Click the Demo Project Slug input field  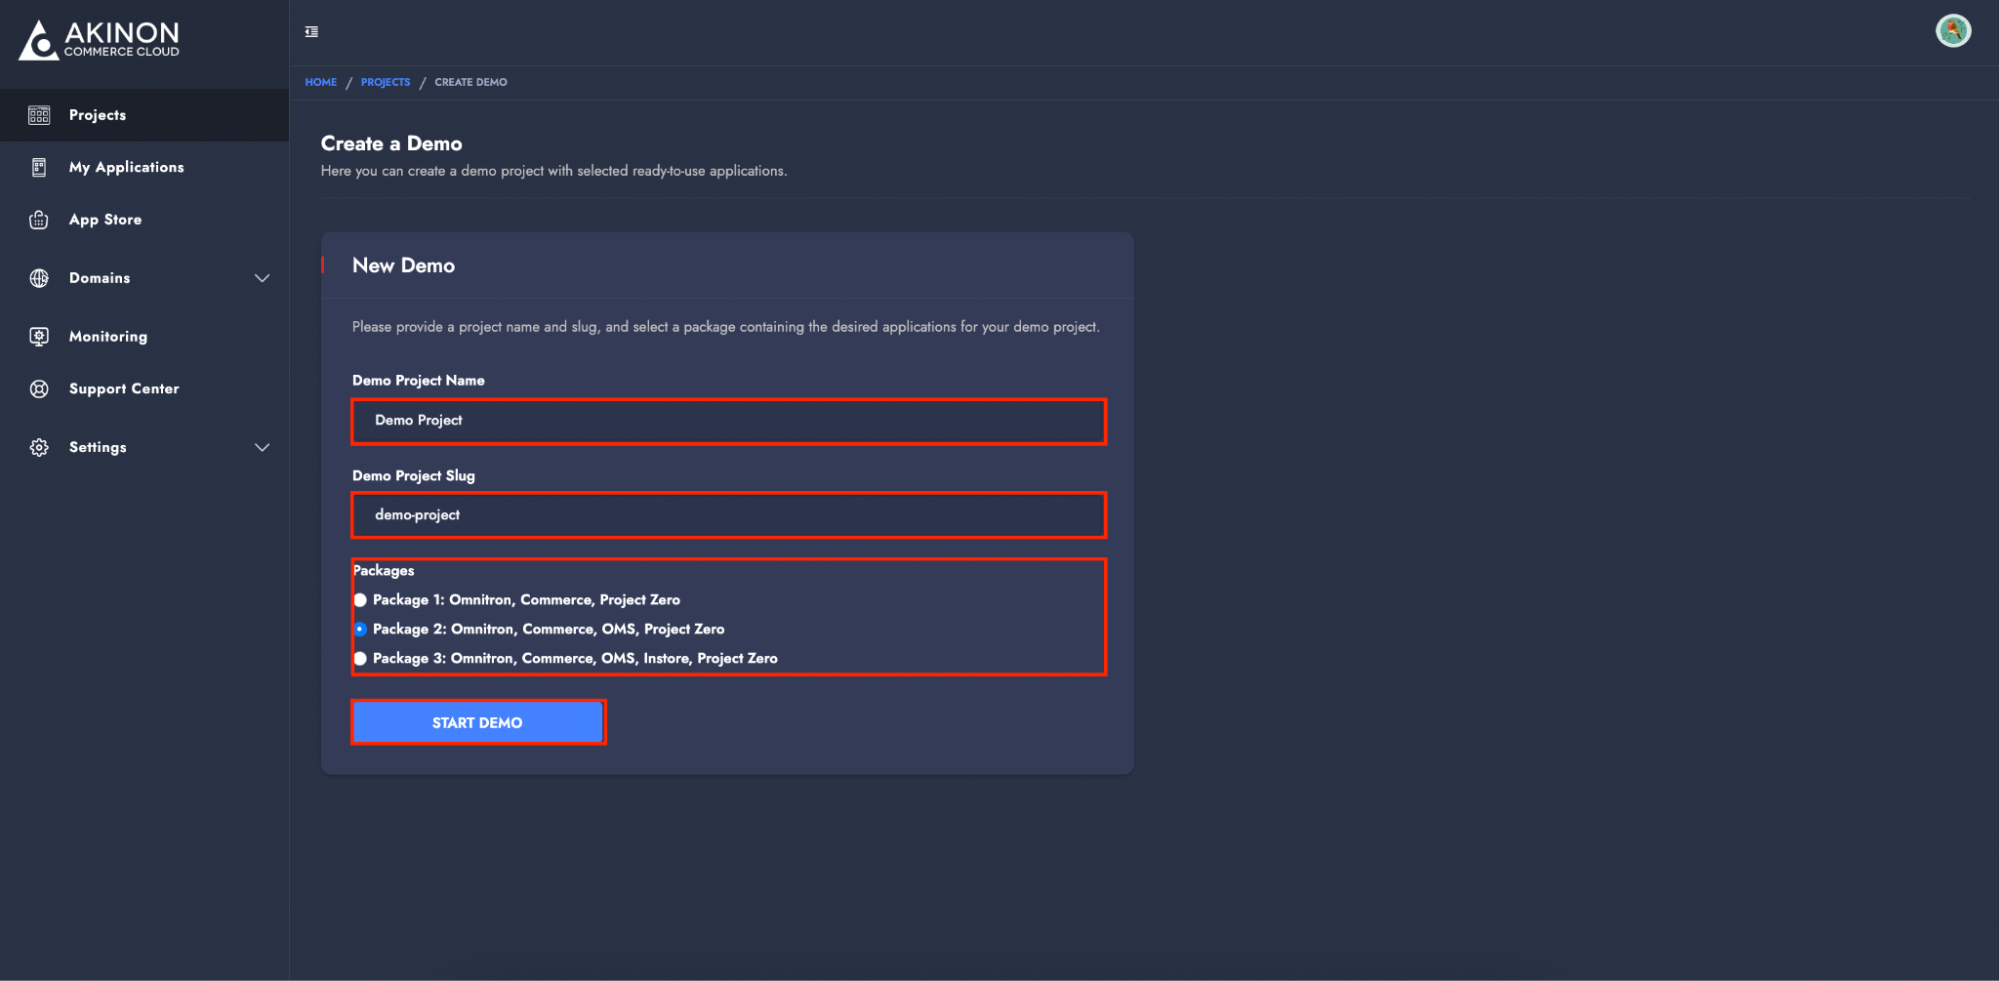(728, 515)
